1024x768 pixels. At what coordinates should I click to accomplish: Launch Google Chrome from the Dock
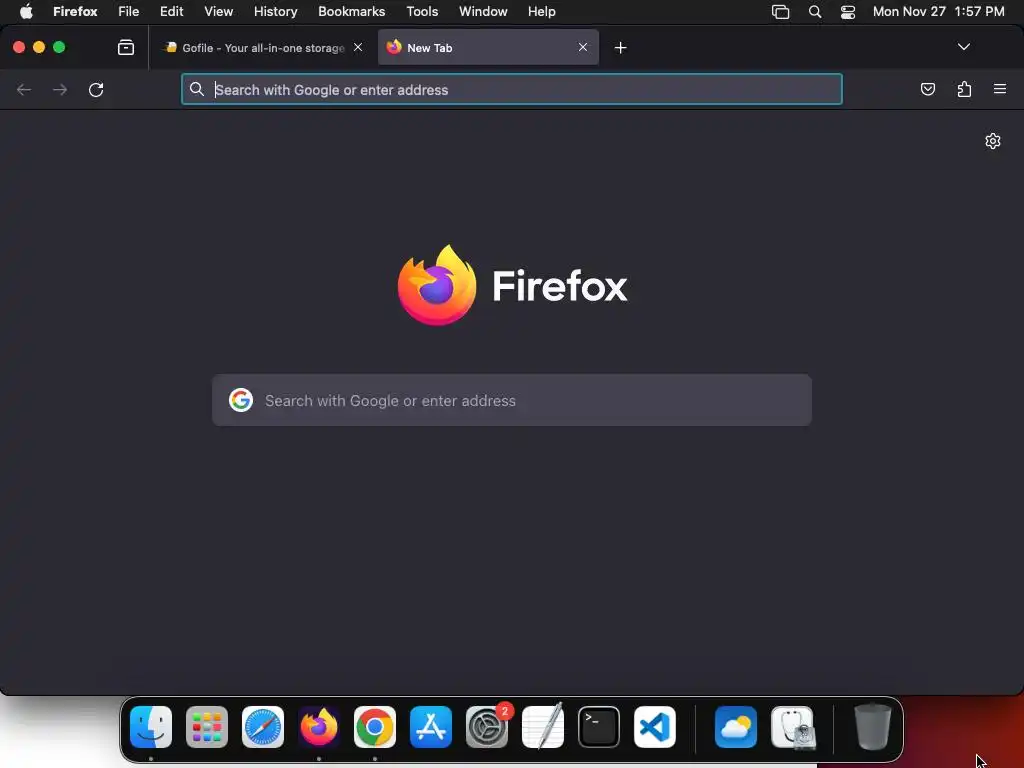[x=375, y=727]
